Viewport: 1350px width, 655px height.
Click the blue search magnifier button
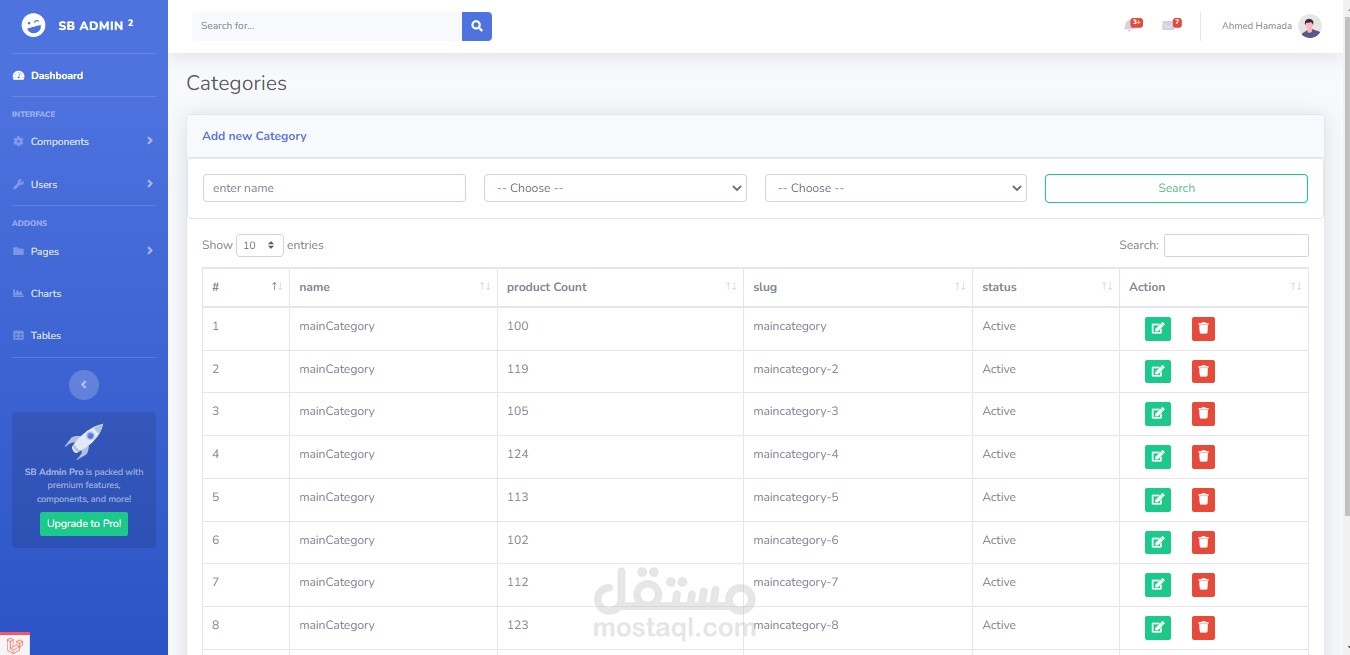coord(477,26)
